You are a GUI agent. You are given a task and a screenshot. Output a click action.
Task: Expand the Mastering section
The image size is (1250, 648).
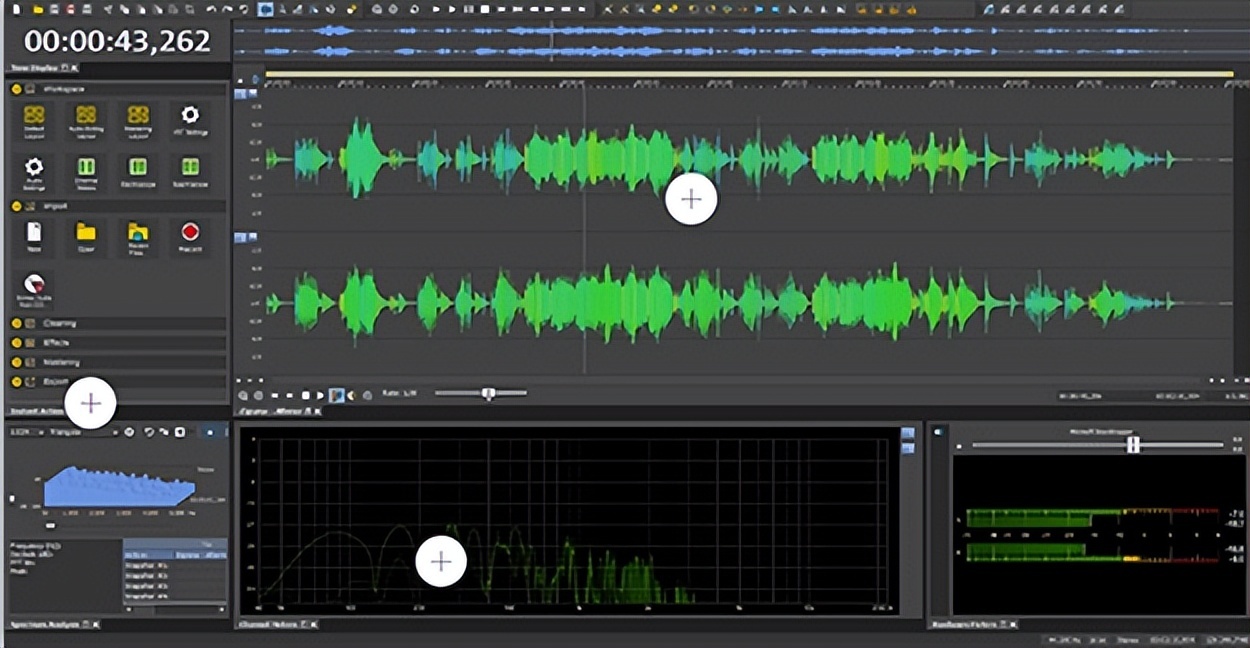(17, 362)
